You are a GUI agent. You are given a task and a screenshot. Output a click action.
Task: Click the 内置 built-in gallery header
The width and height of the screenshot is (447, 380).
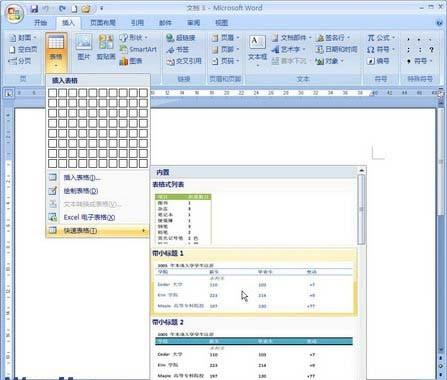254,172
